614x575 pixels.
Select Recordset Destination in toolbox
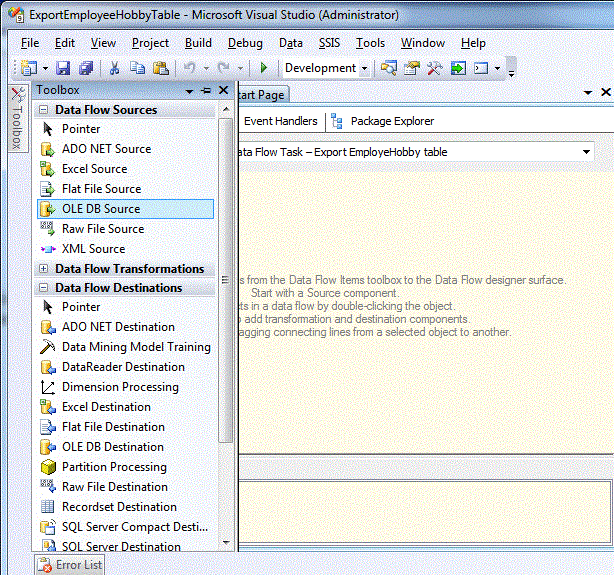tap(119, 507)
